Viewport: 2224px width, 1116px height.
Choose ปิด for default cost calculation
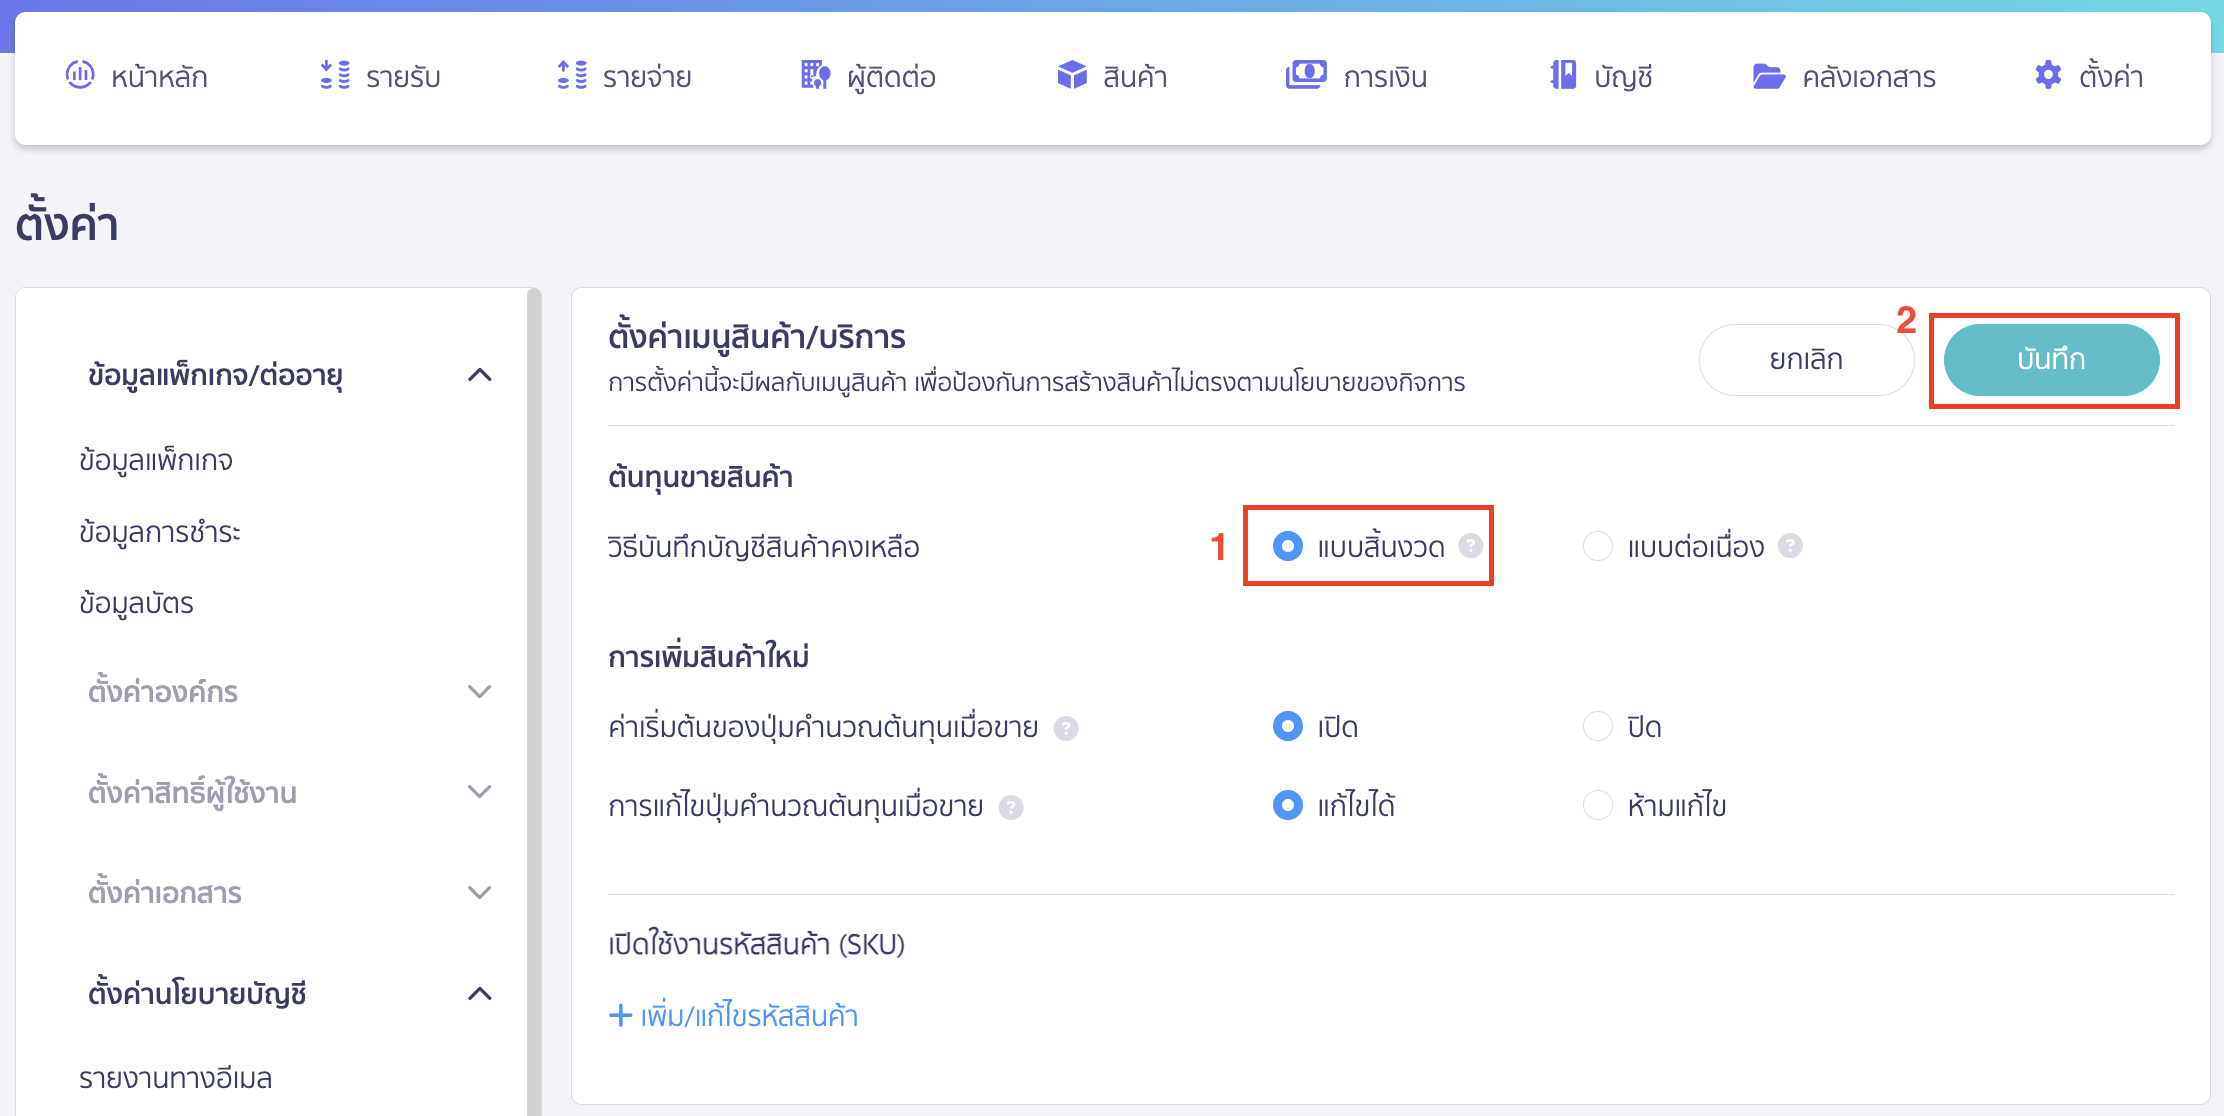pyautogui.click(x=1598, y=726)
